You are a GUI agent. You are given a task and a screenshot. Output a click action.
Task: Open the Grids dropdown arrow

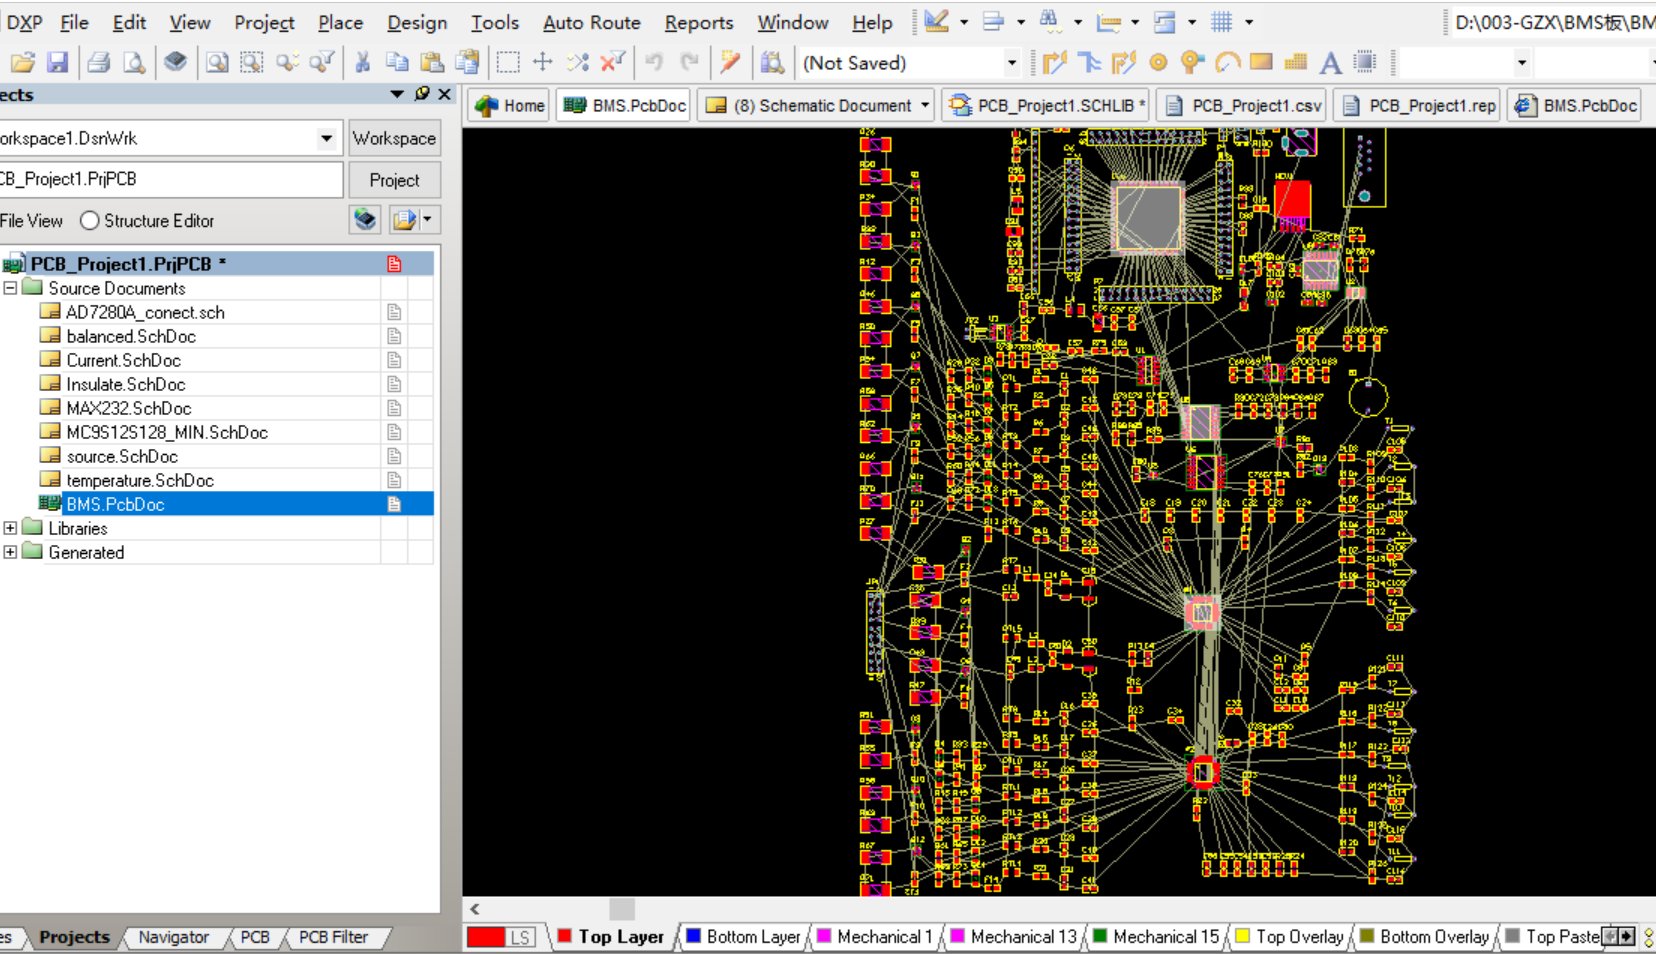coord(1249,22)
